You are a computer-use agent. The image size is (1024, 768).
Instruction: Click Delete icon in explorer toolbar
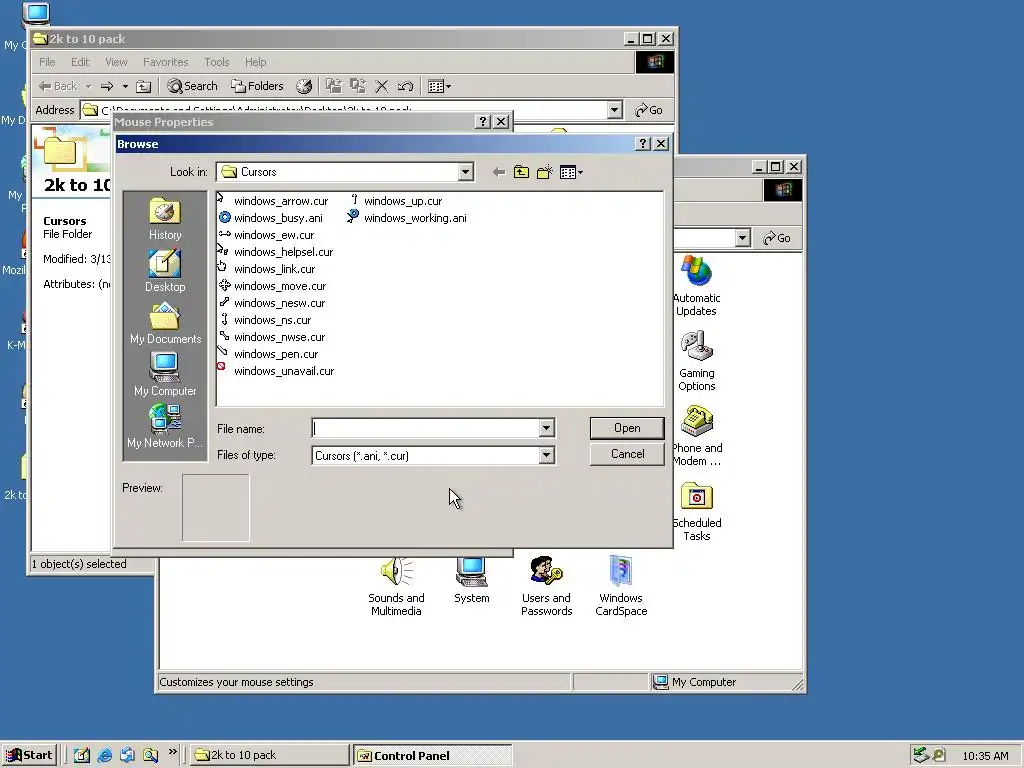tap(382, 86)
